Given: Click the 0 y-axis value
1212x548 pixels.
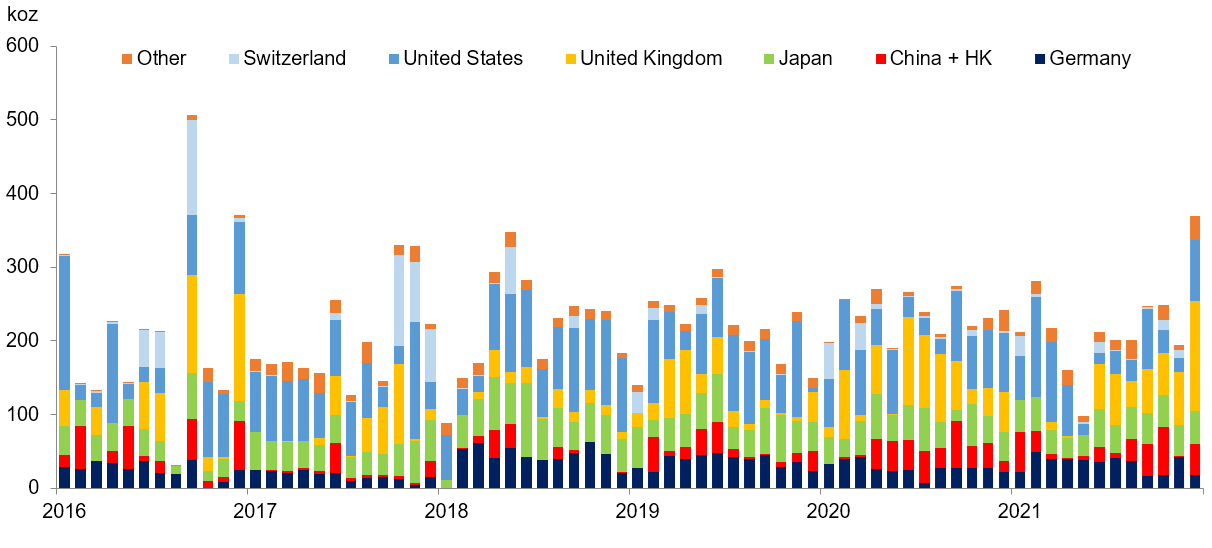Looking at the screenshot, I should point(33,488).
